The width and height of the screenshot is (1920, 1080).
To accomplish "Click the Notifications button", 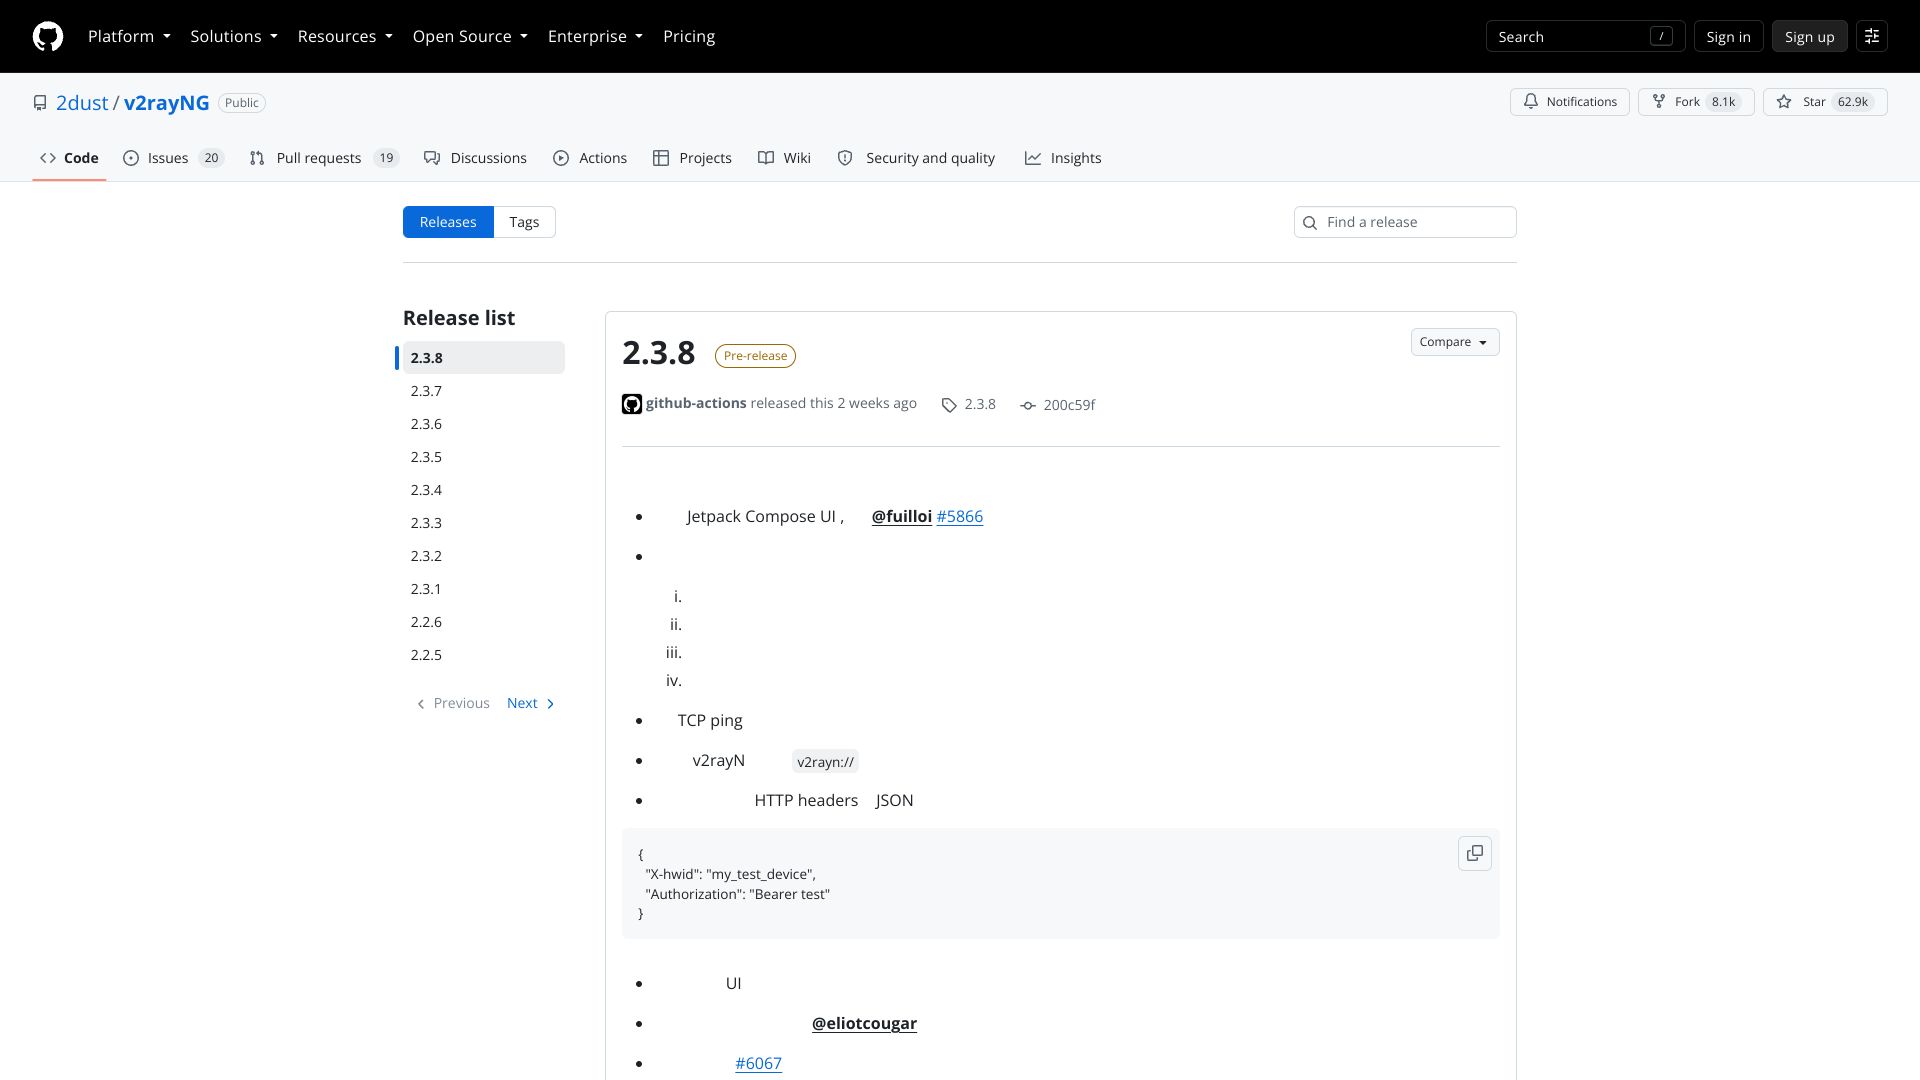I will [x=1570, y=102].
